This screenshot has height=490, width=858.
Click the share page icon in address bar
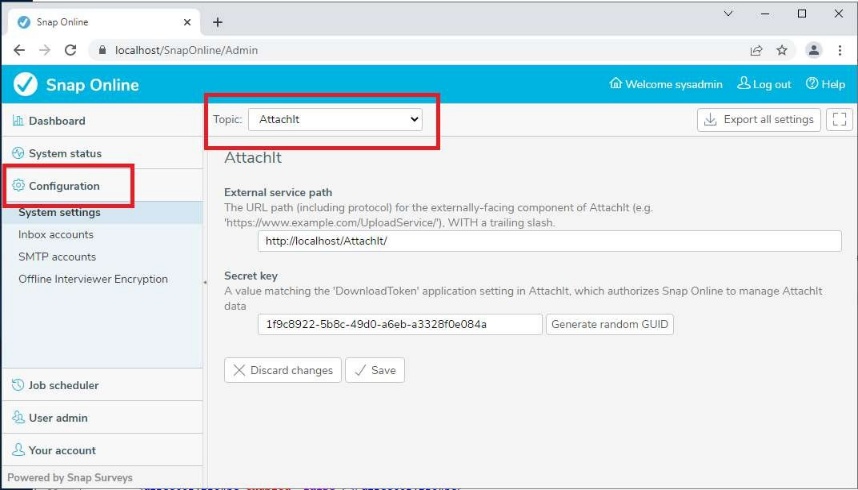756,50
